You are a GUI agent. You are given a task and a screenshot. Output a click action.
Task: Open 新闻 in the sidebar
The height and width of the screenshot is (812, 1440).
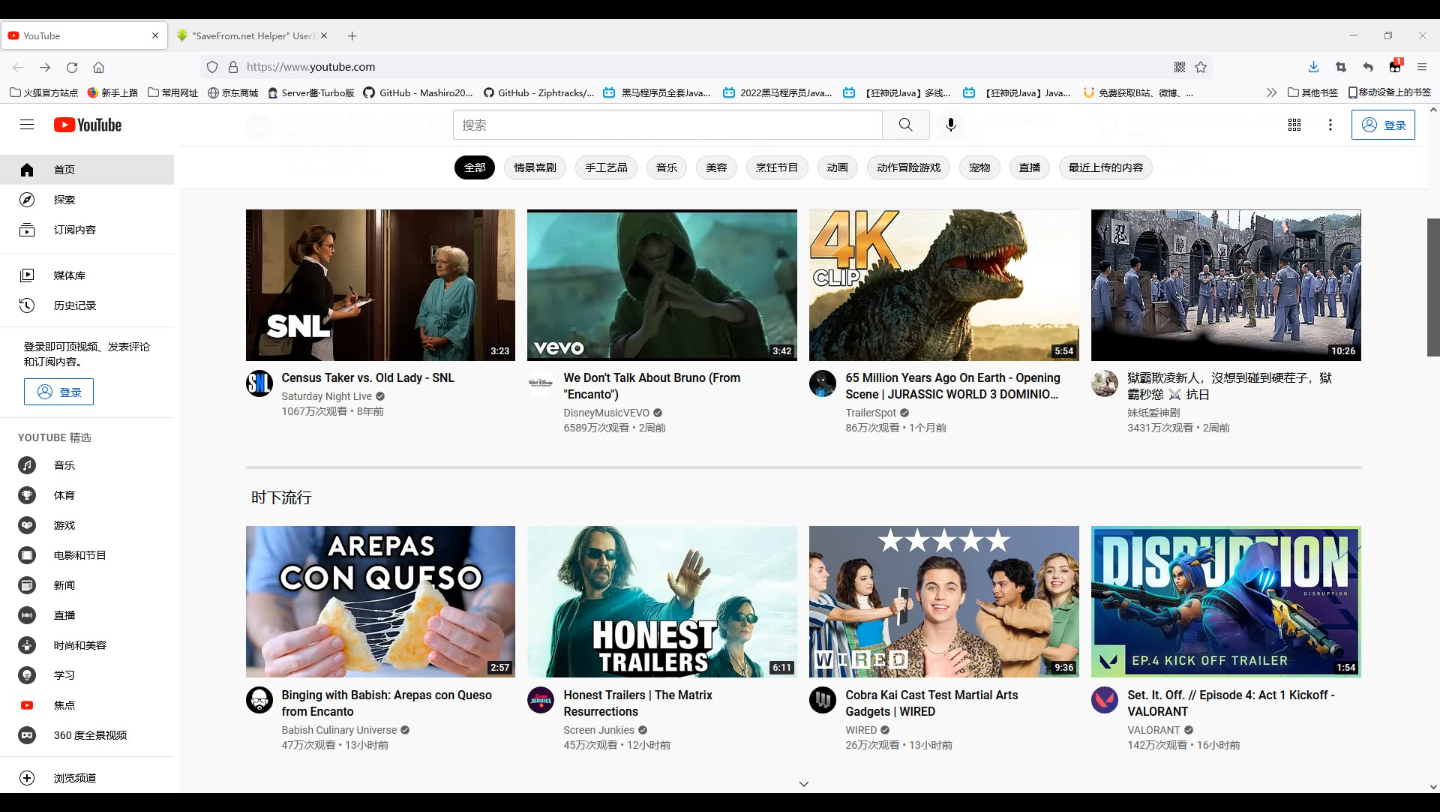[87, 585]
